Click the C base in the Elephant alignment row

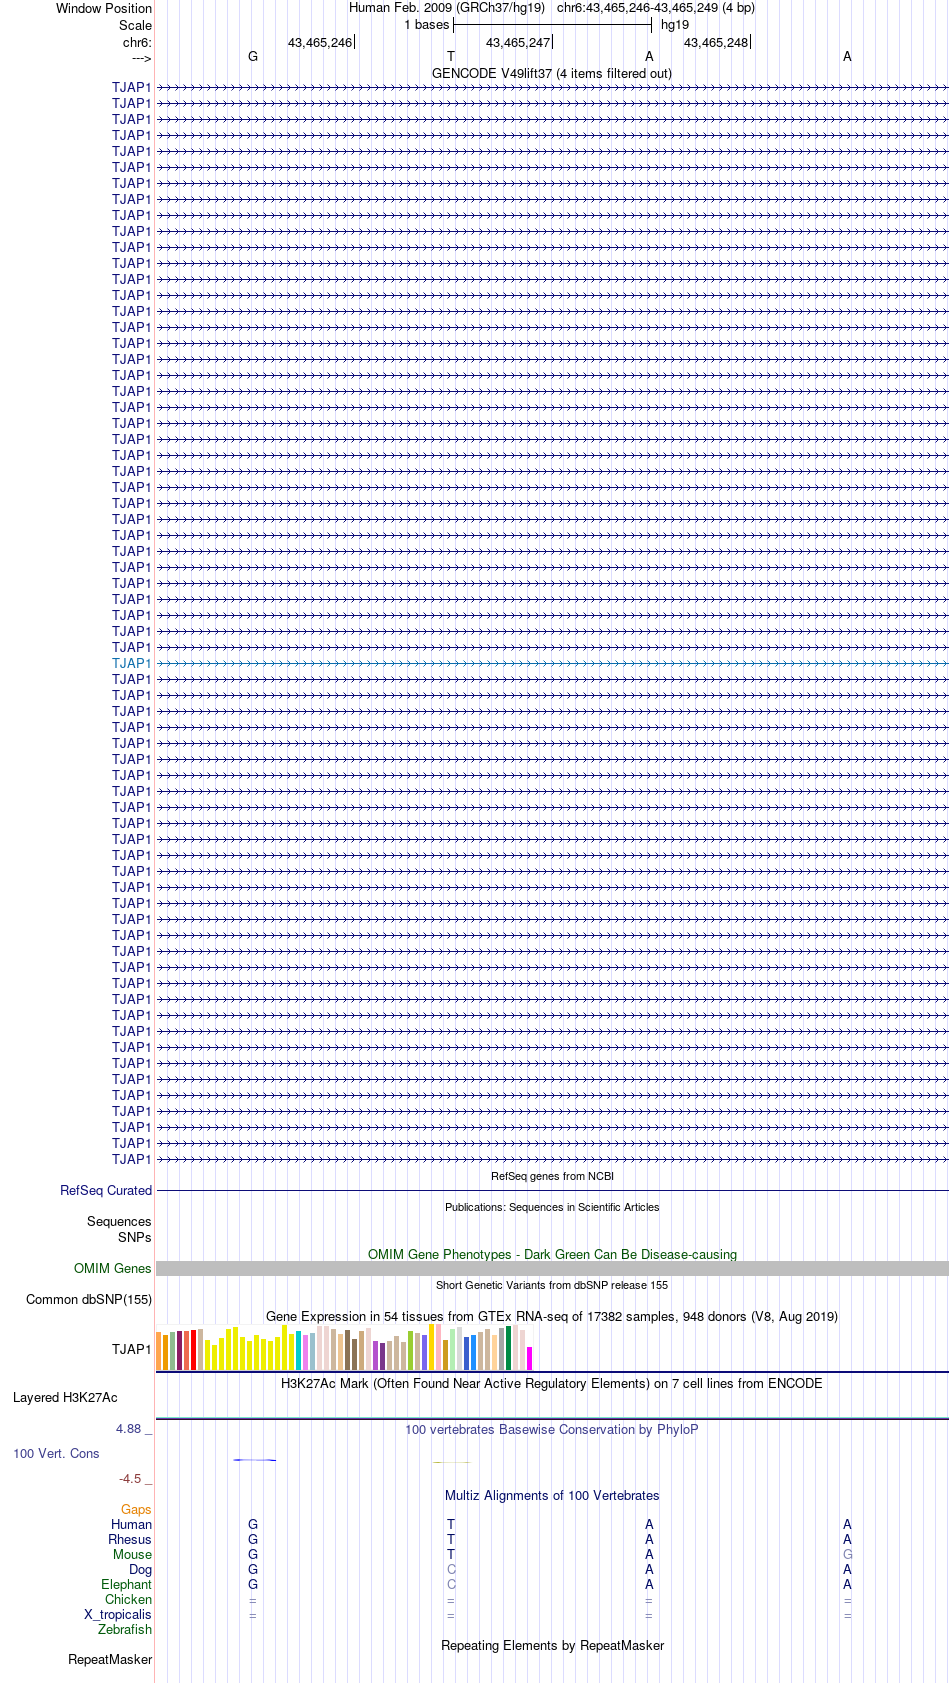(451, 1584)
